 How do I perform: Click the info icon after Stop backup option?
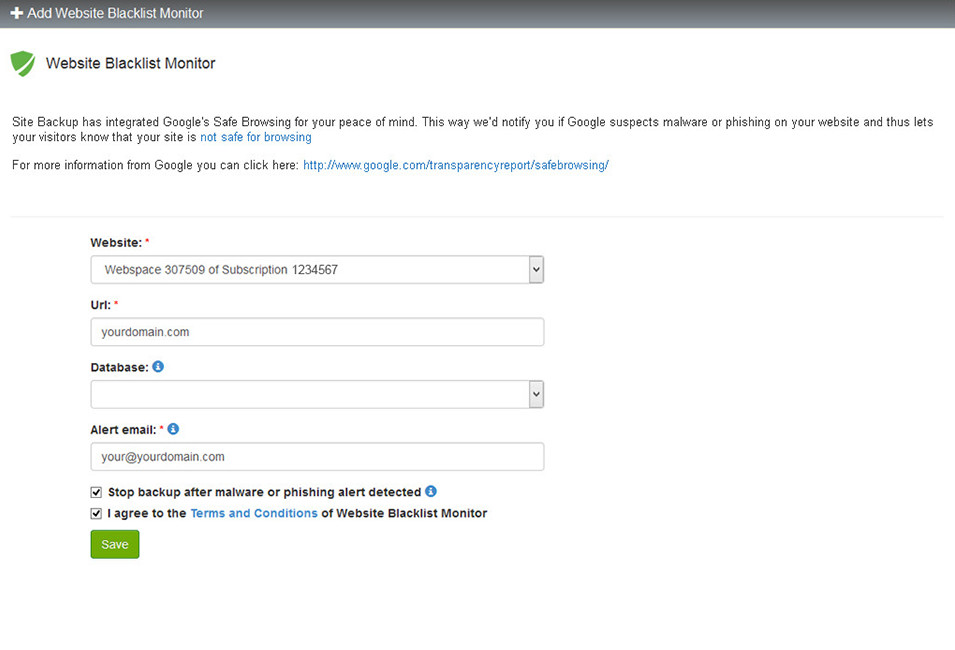point(431,491)
